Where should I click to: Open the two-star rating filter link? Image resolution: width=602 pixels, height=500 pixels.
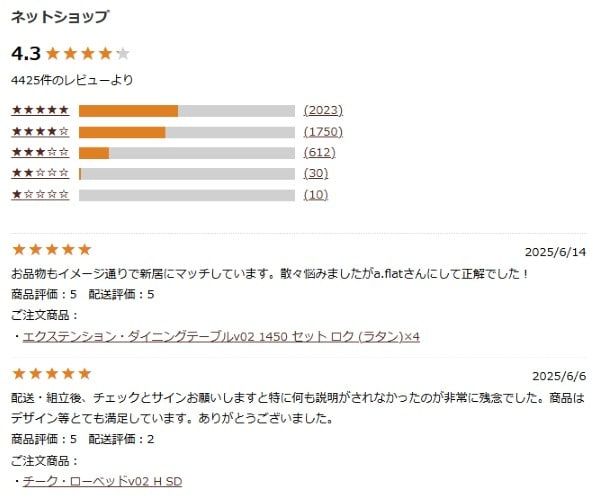tap(40, 173)
